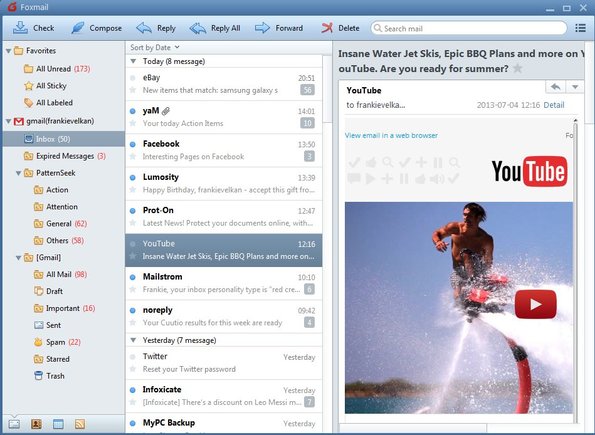Image resolution: width=595 pixels, height=435 pixels.
Task: Open the calendar icon in bottom bar
Action: 58,424
